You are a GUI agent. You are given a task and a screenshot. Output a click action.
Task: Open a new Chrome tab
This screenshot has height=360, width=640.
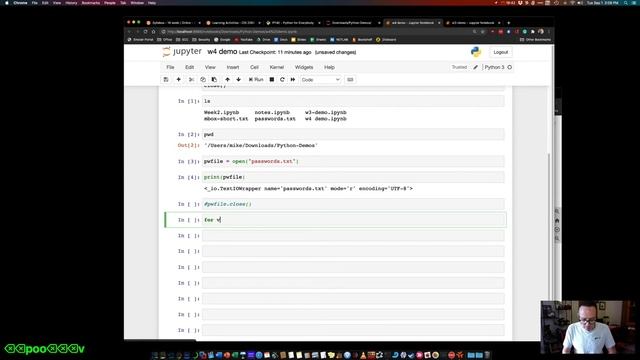coord(509,23)
